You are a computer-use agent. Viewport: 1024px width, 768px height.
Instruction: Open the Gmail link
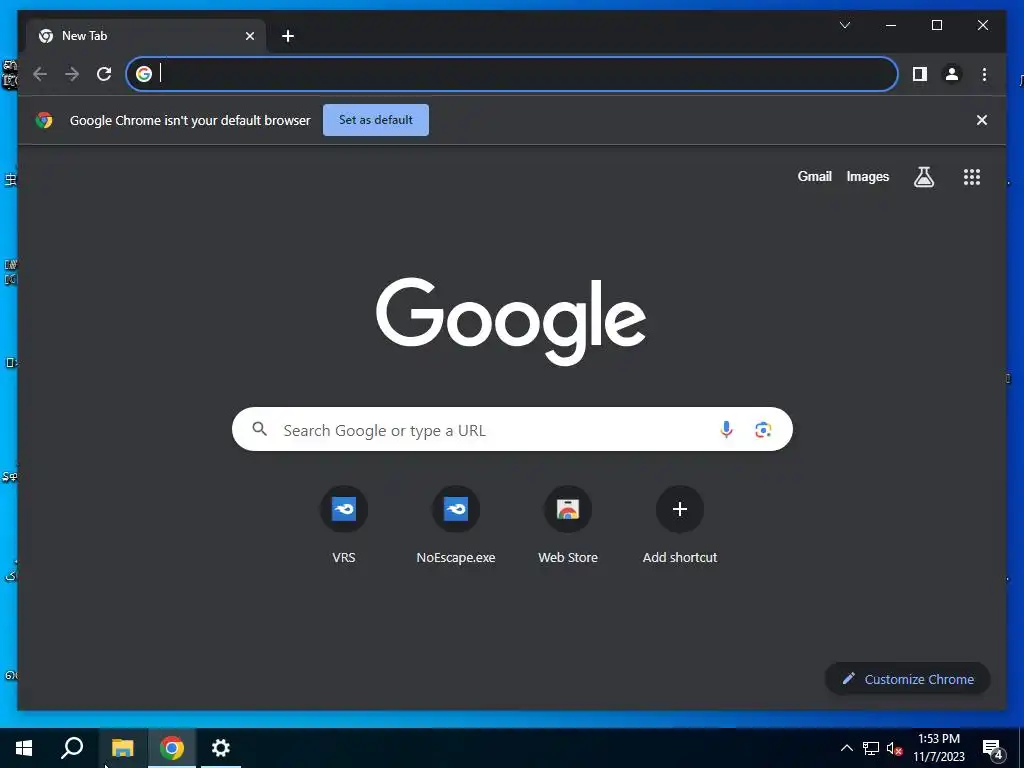(x=814, y=176)
